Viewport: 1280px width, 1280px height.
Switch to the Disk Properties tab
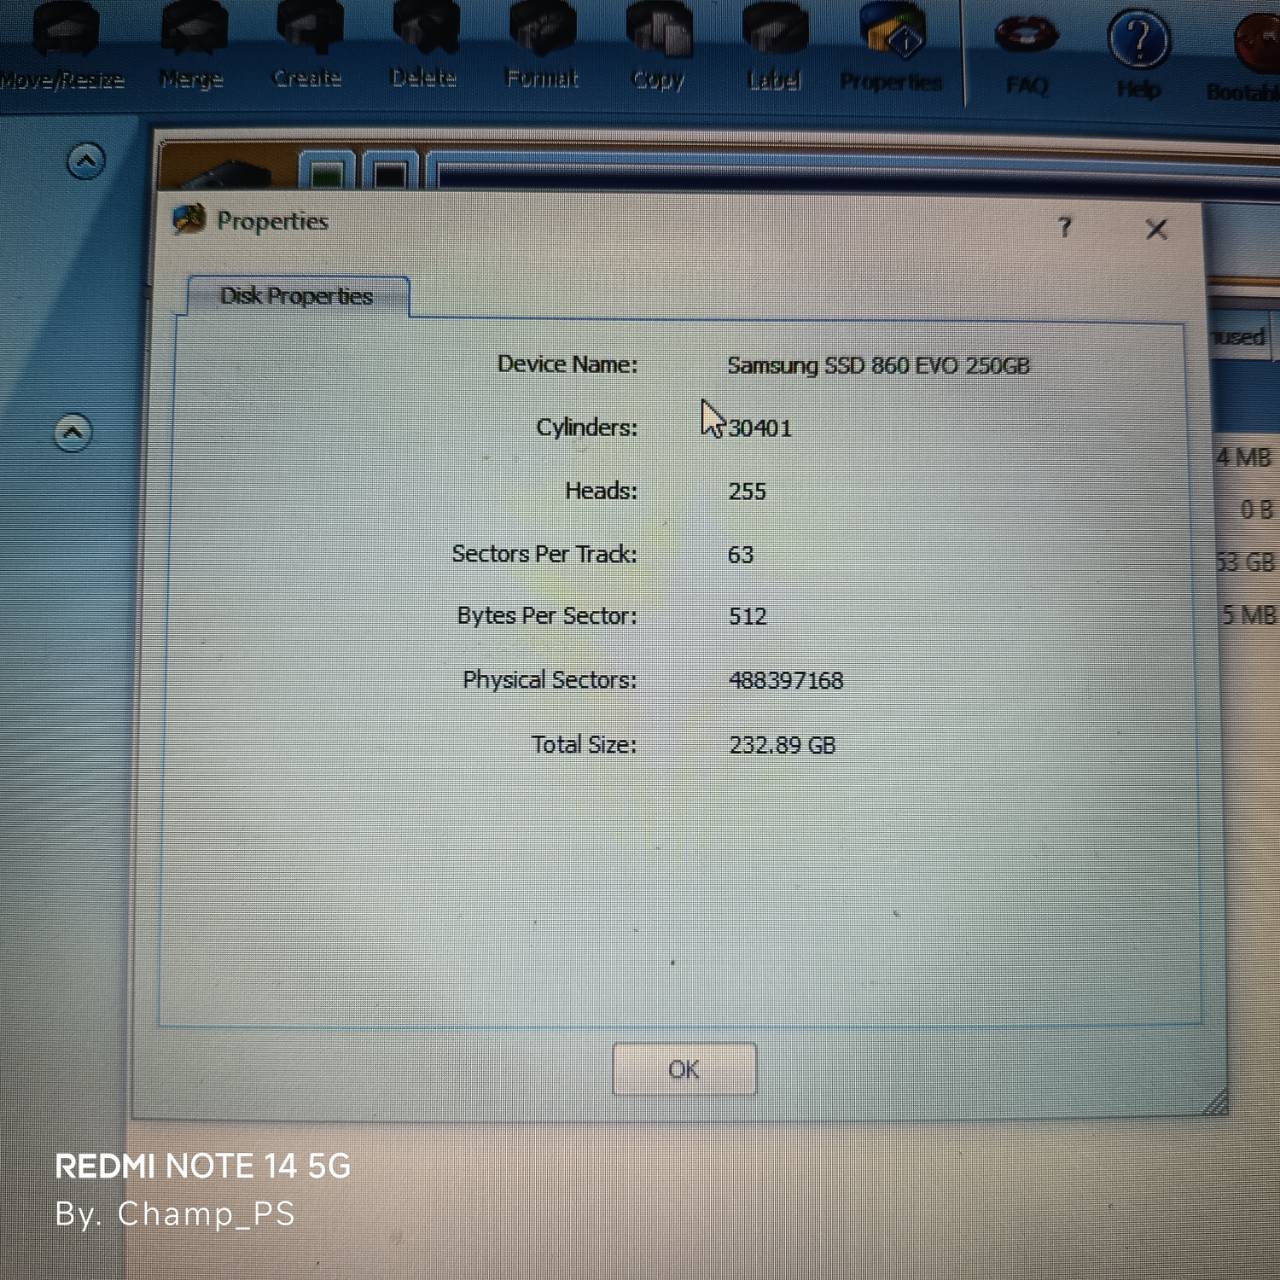(x=297, y=296)
